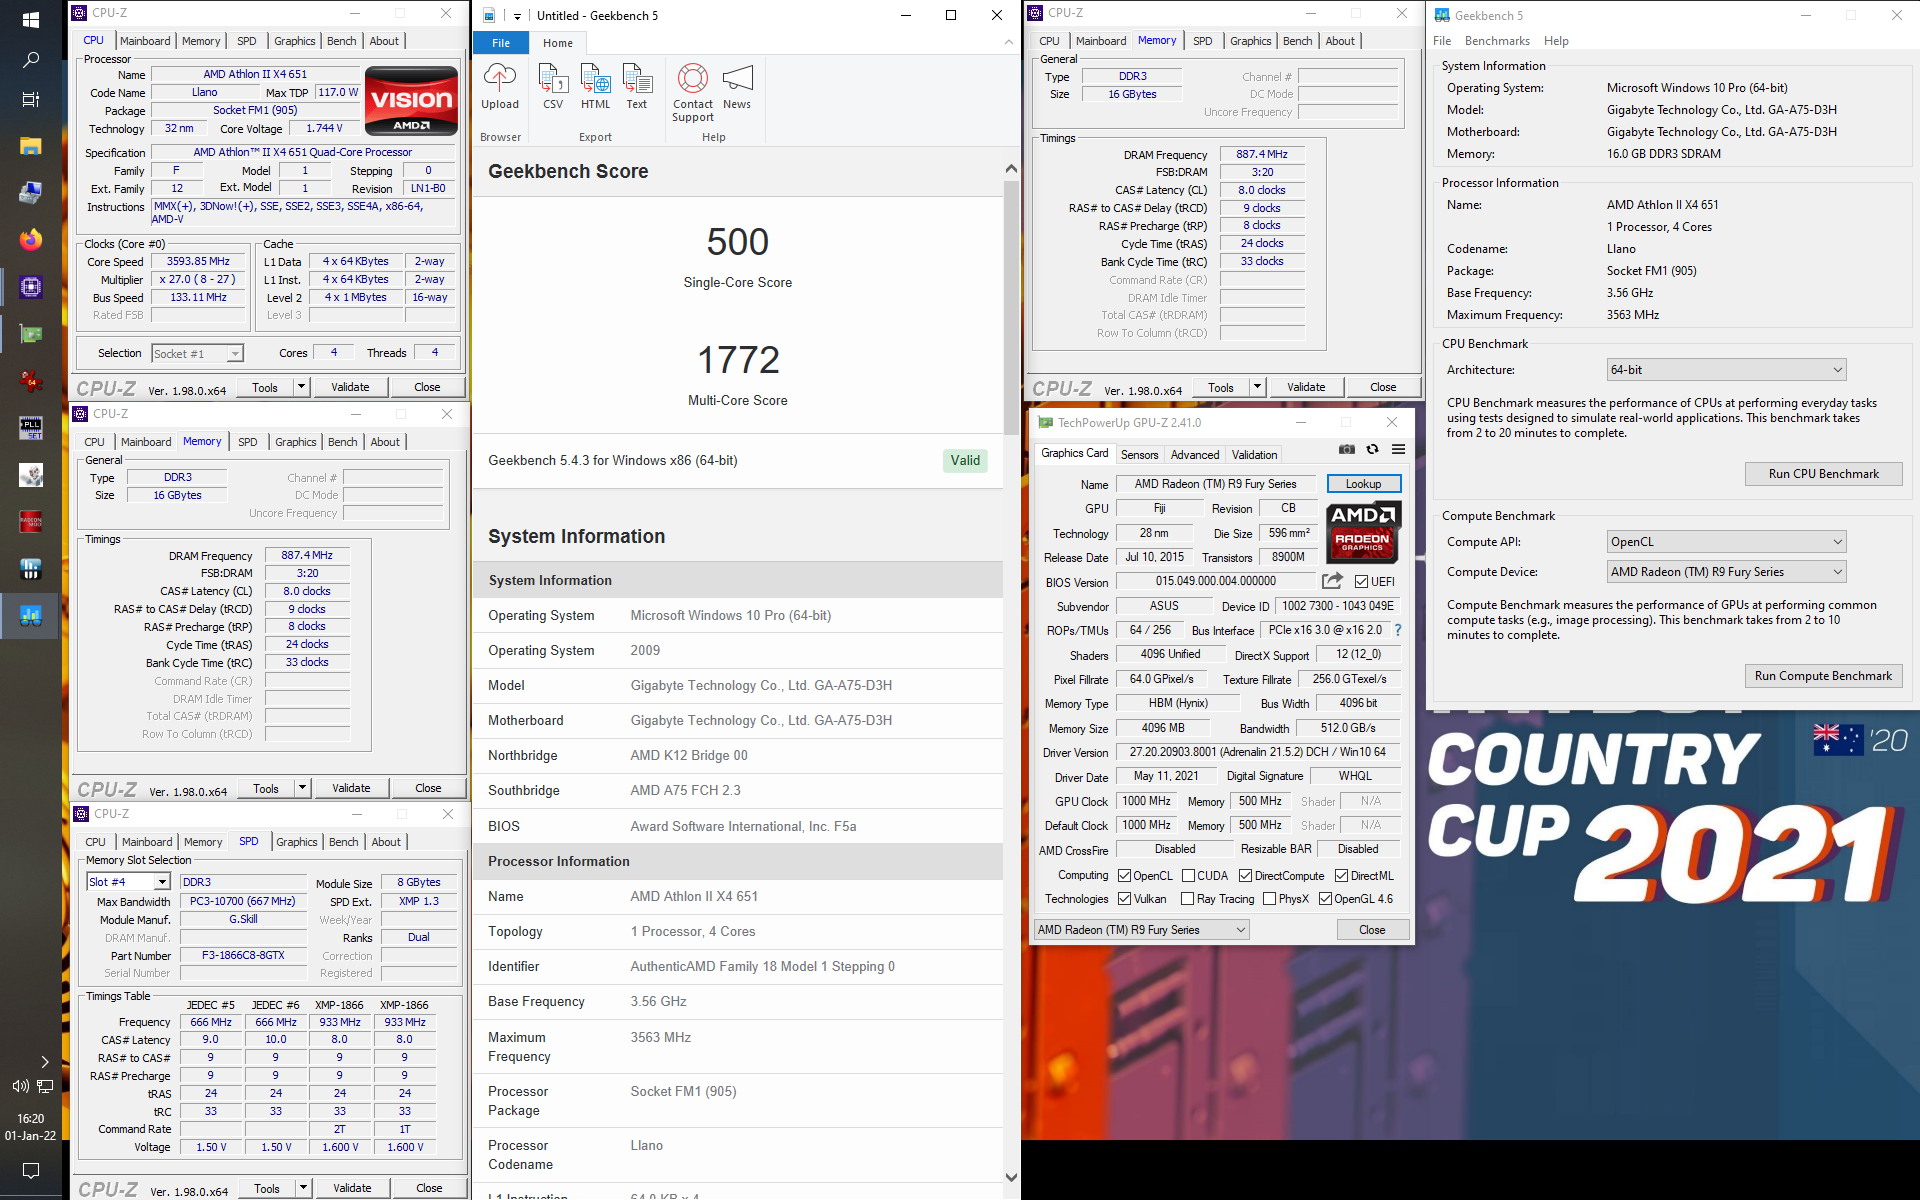Toggle the PhysX checkbox
The image size is (1920, 1200).
click(1270, 899)
